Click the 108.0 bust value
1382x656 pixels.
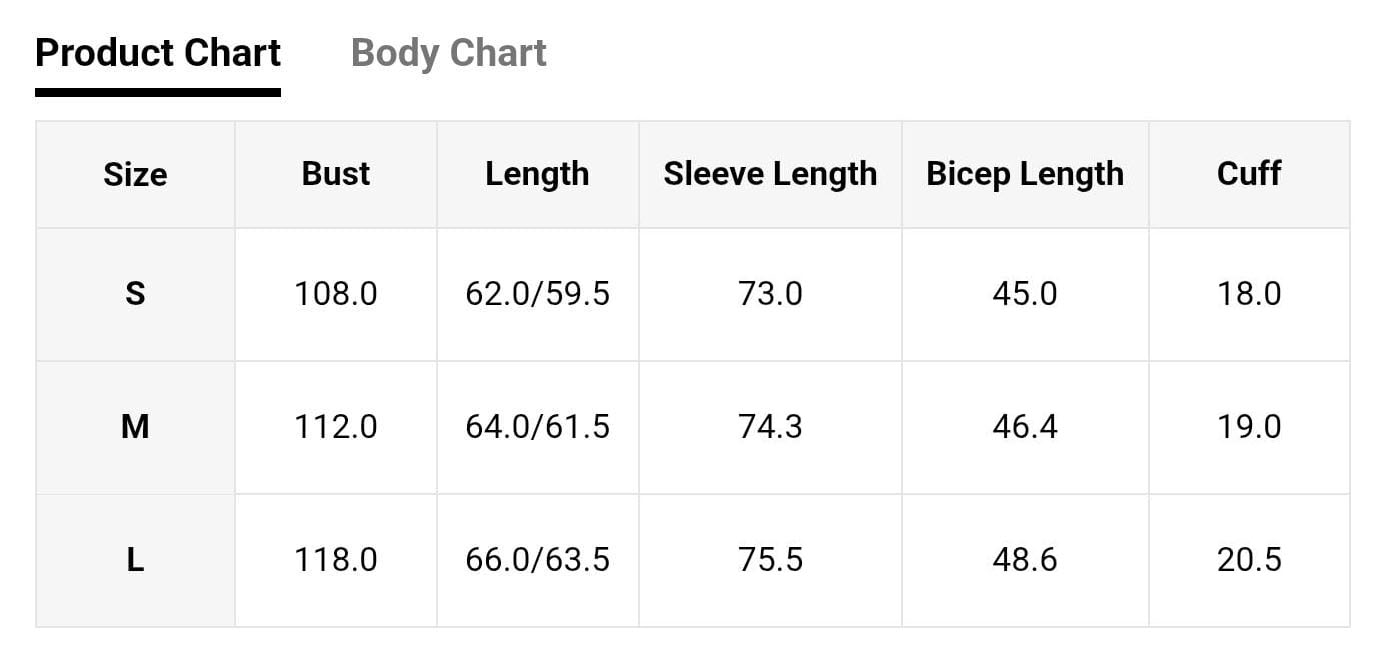(336, 294)
